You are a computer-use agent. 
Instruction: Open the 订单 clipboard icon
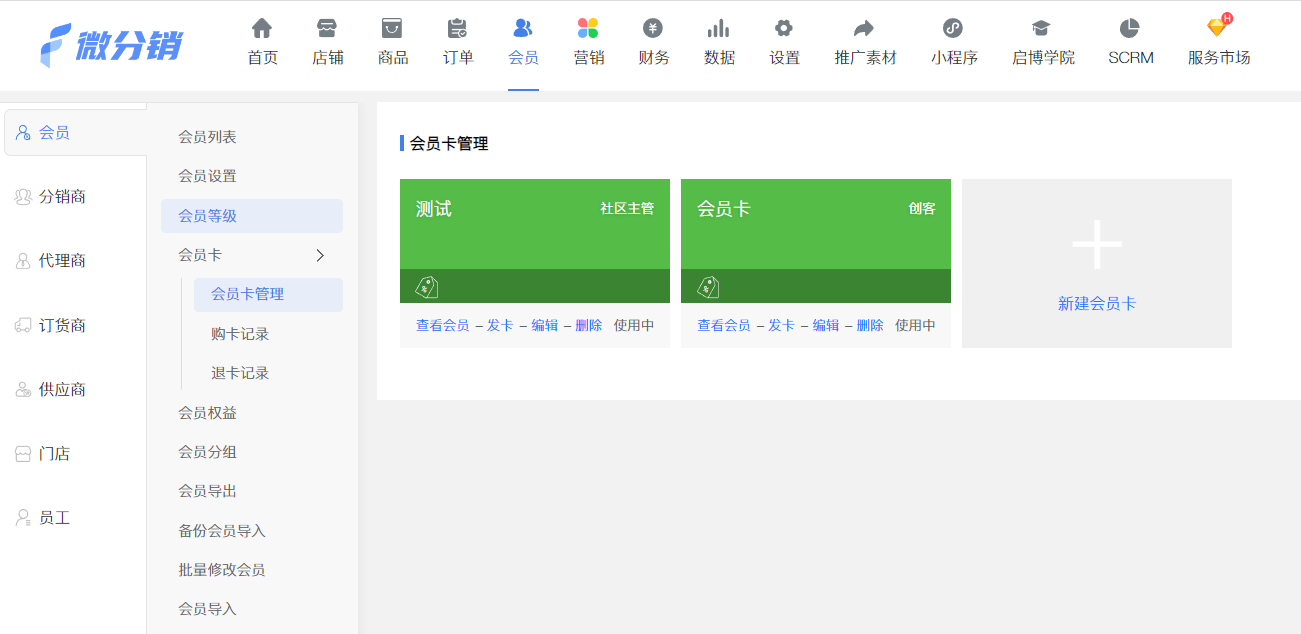(457, 28)
